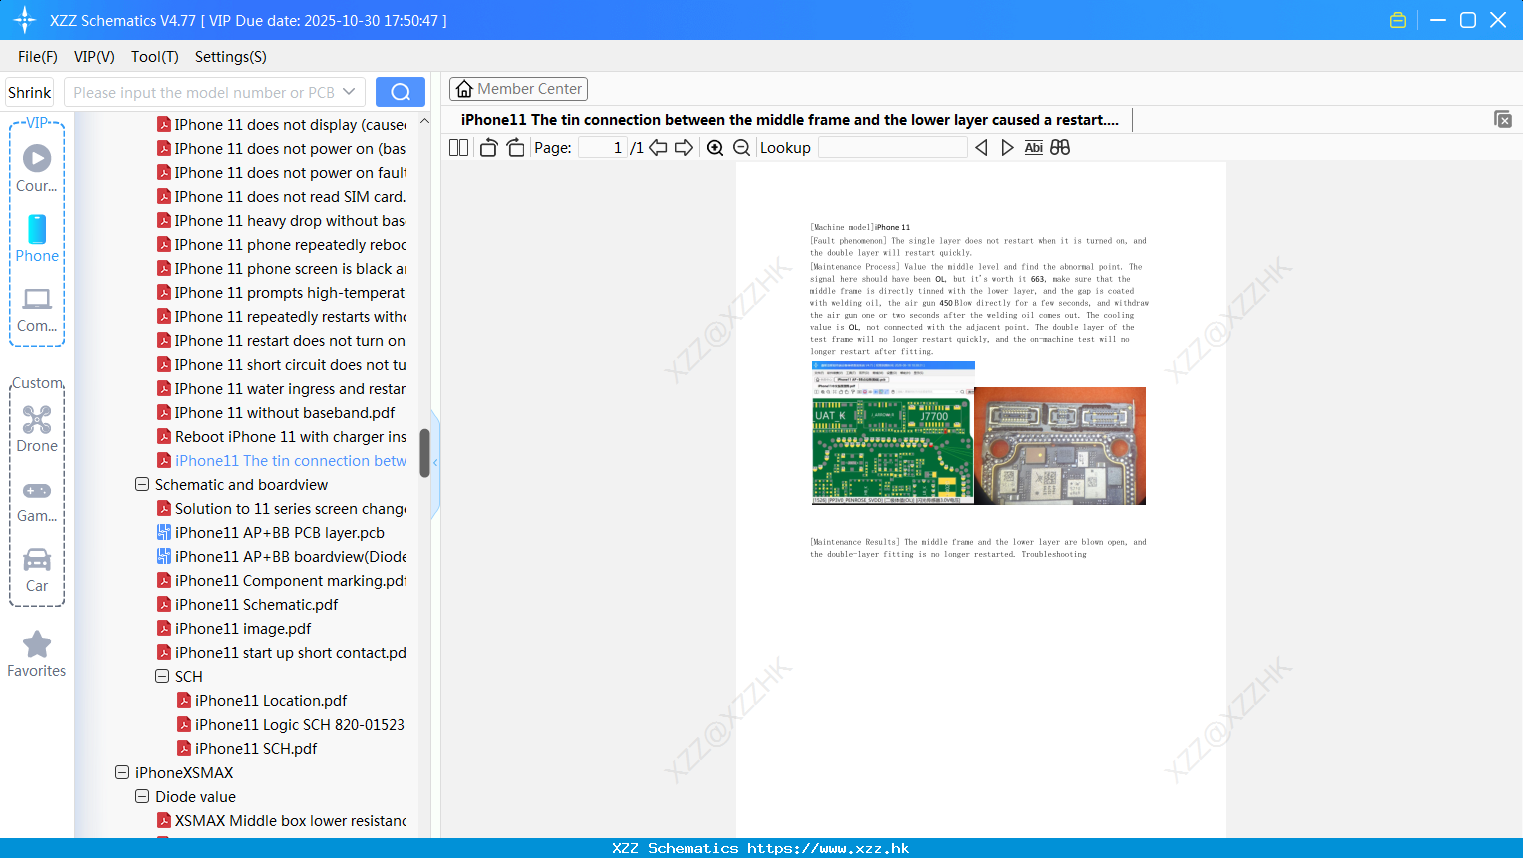Open IPhone 11 water ingress and restart
This screenshot has width=1523, height=858.
point(282,388)
